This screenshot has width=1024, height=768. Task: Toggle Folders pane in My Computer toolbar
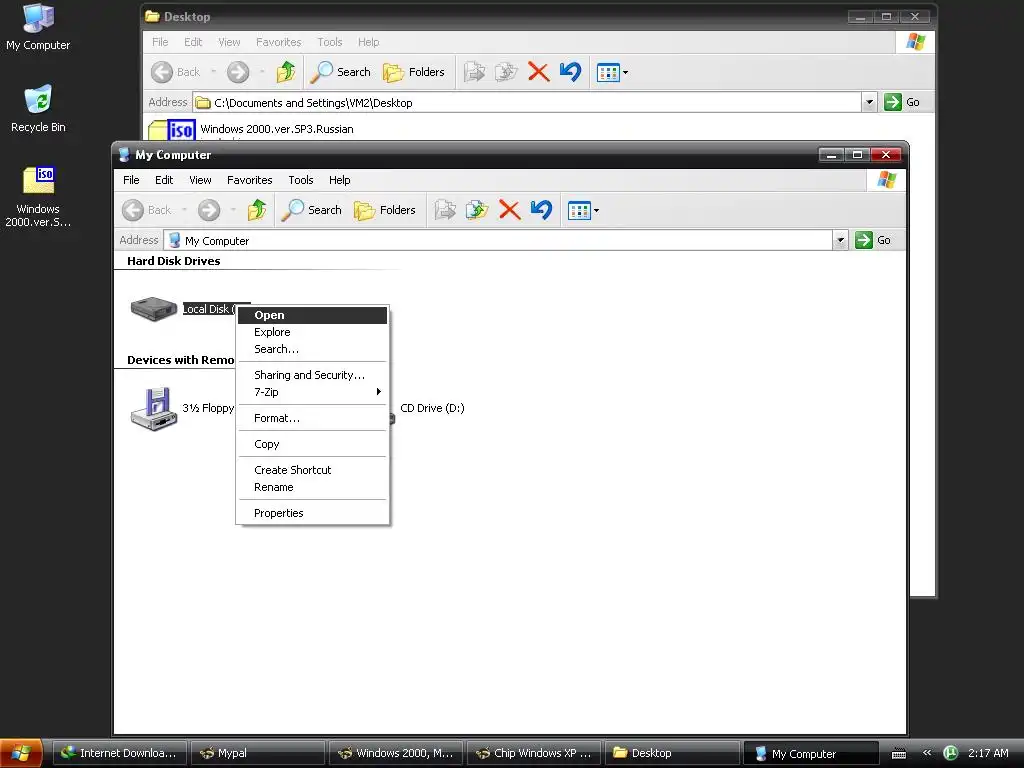(x=385, y=210)
